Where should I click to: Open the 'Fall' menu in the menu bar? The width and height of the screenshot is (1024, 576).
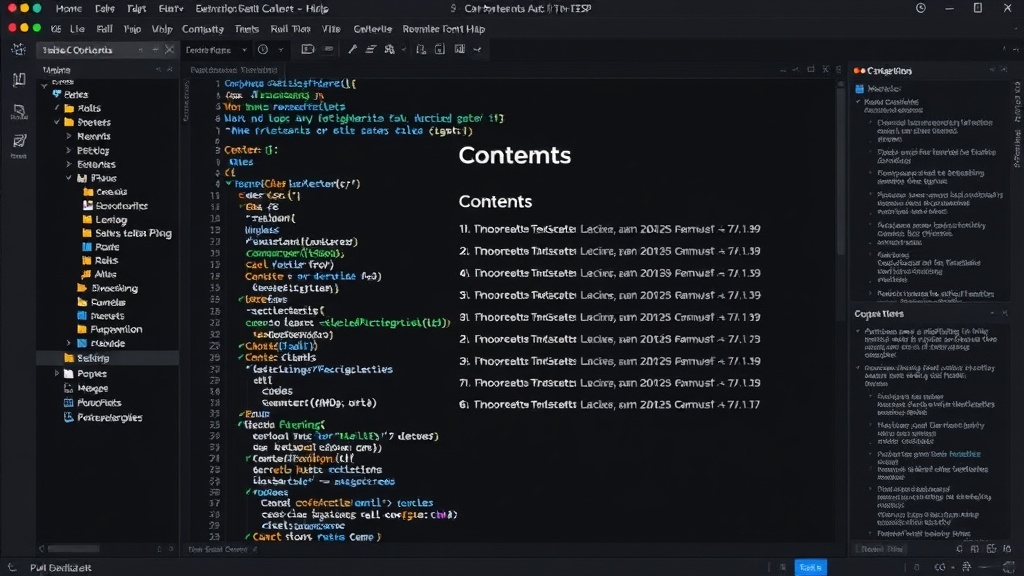point(104,29)
